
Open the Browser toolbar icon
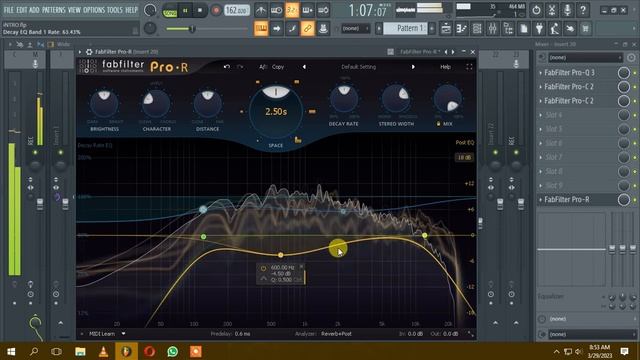point(508,29)
